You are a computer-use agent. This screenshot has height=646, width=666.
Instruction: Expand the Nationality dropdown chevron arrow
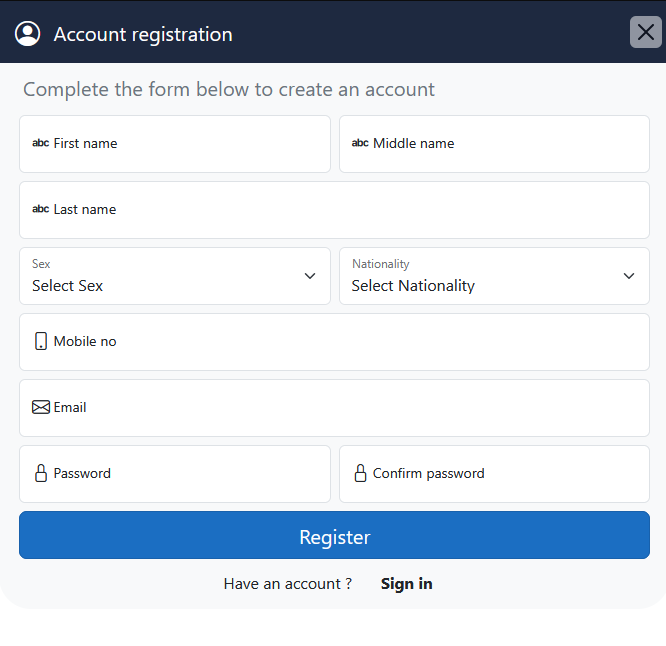pos(629,276)
